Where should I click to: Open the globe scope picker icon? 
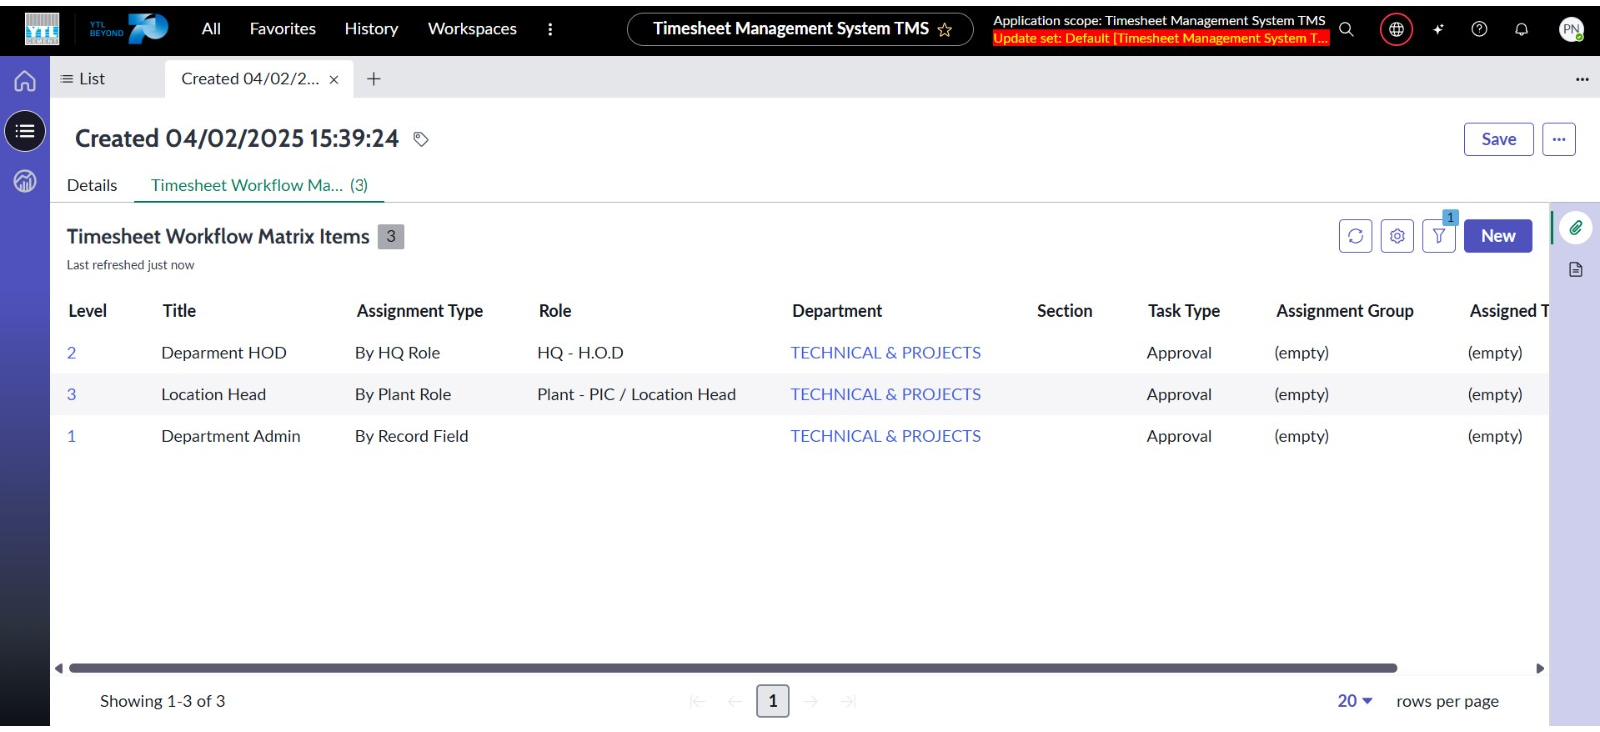tap(1396, 29)
